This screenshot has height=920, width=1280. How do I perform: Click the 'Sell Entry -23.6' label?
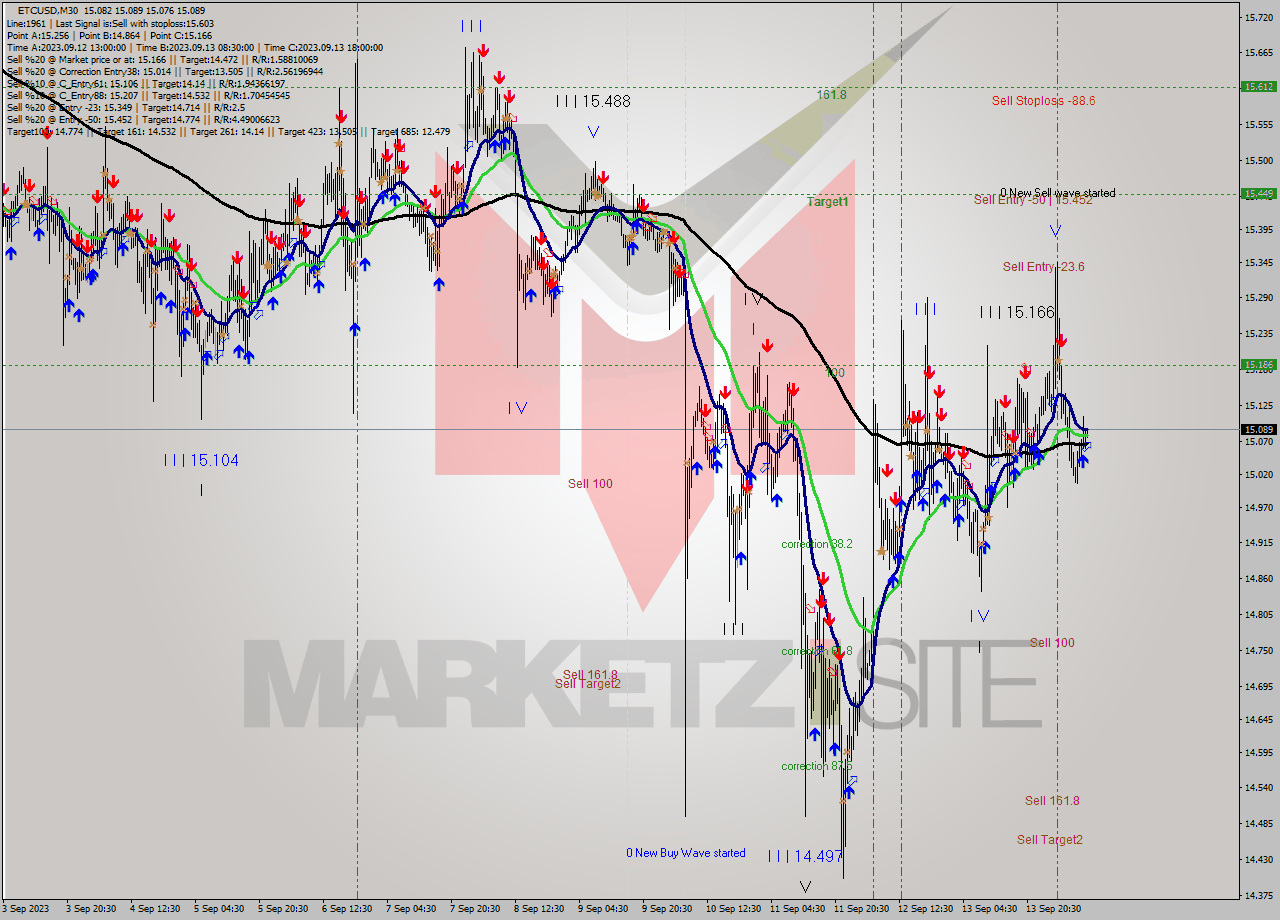tap(1043, 266)
